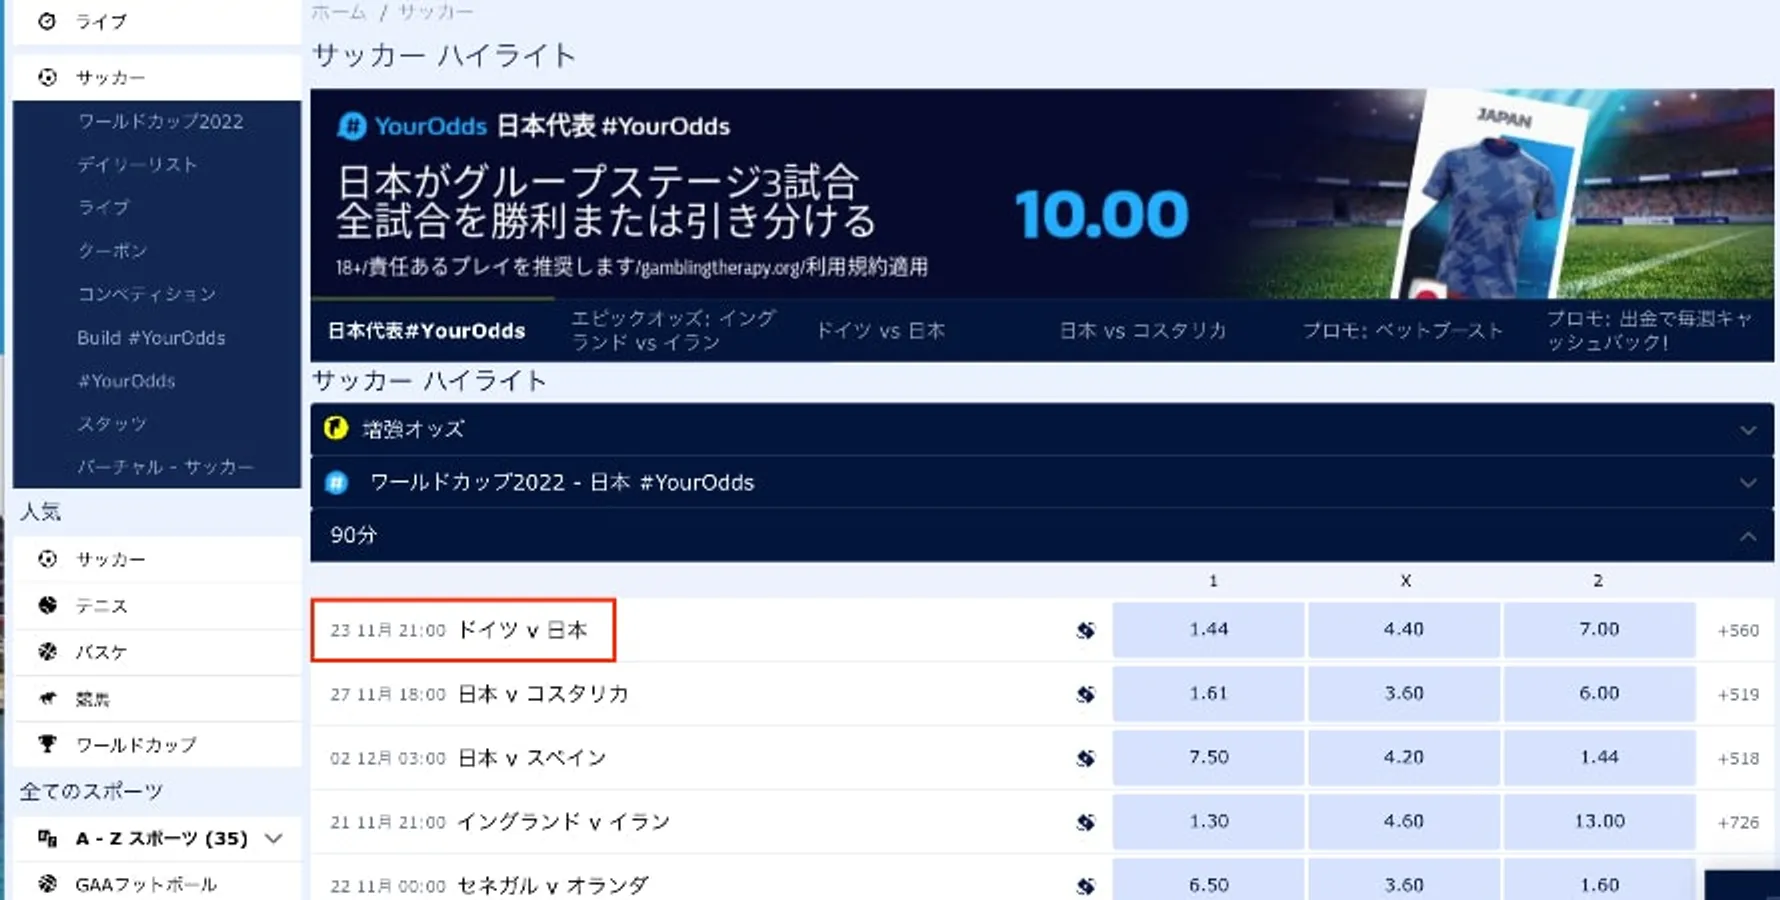The height and width of the screenshot is (900, 1780).
Task: Open スタッツ in sidebar
Action: click(x=112, y=424)
